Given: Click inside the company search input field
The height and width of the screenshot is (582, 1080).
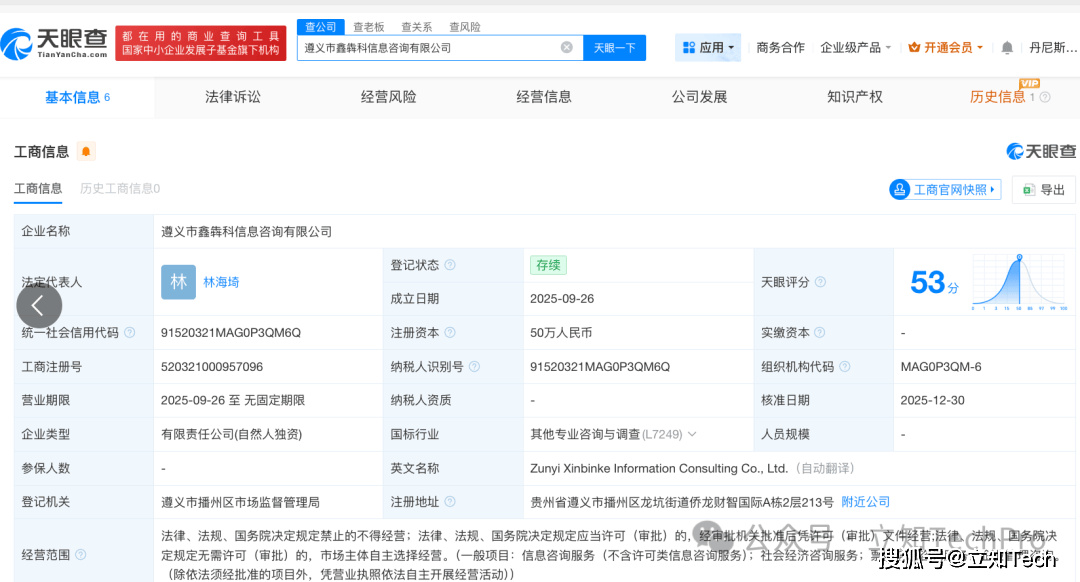Looking at the screenshot, I should pyautogui.click(x=430, y=47).
